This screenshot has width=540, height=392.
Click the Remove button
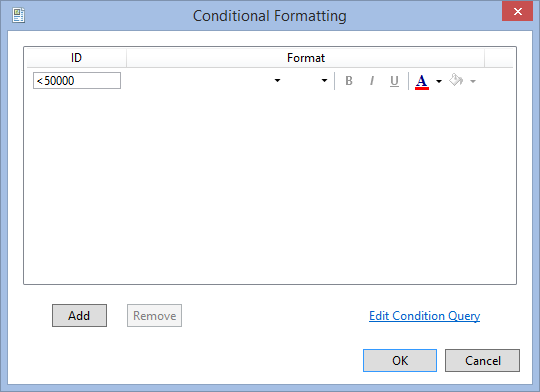pyautogui.click(x=154, y=316)
